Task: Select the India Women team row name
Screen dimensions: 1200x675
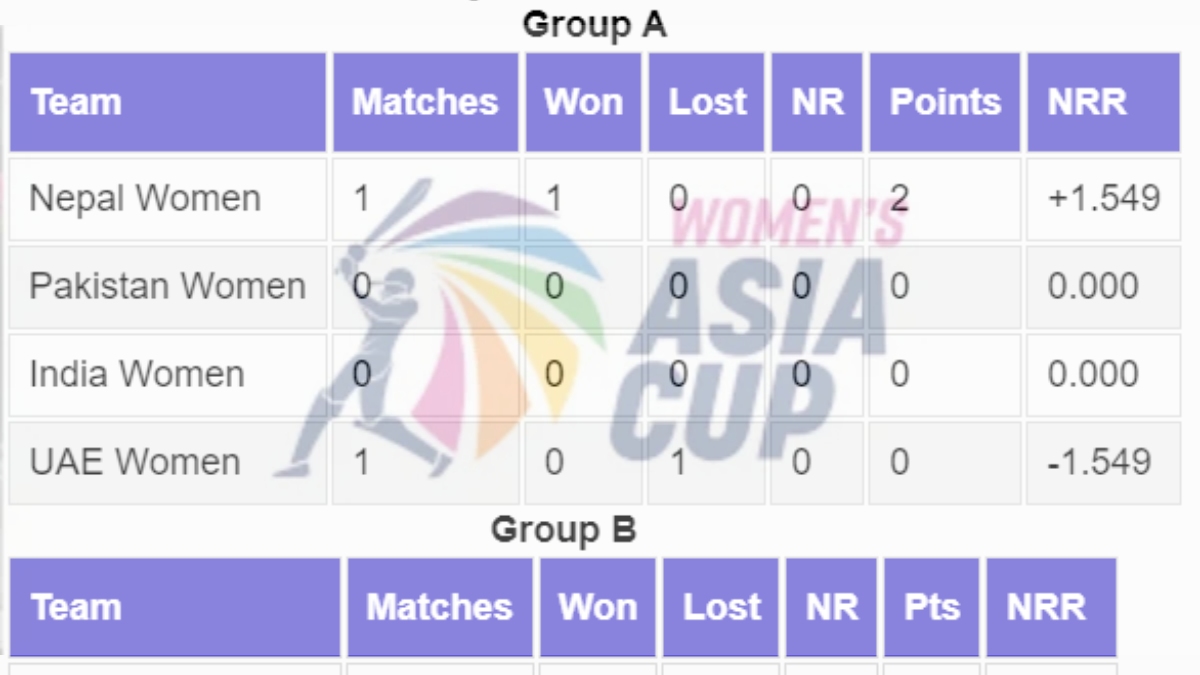Action: click(137, 374)
